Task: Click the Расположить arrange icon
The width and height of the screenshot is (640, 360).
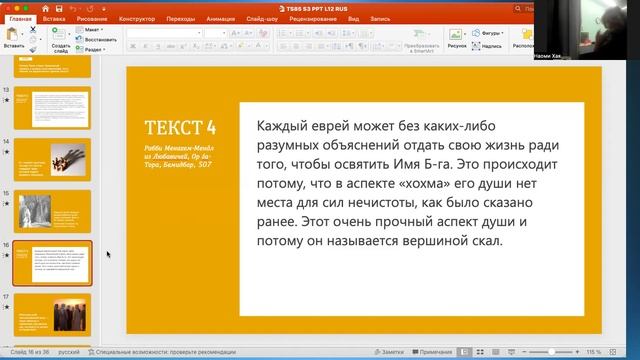Action: (x=527, y=34)
